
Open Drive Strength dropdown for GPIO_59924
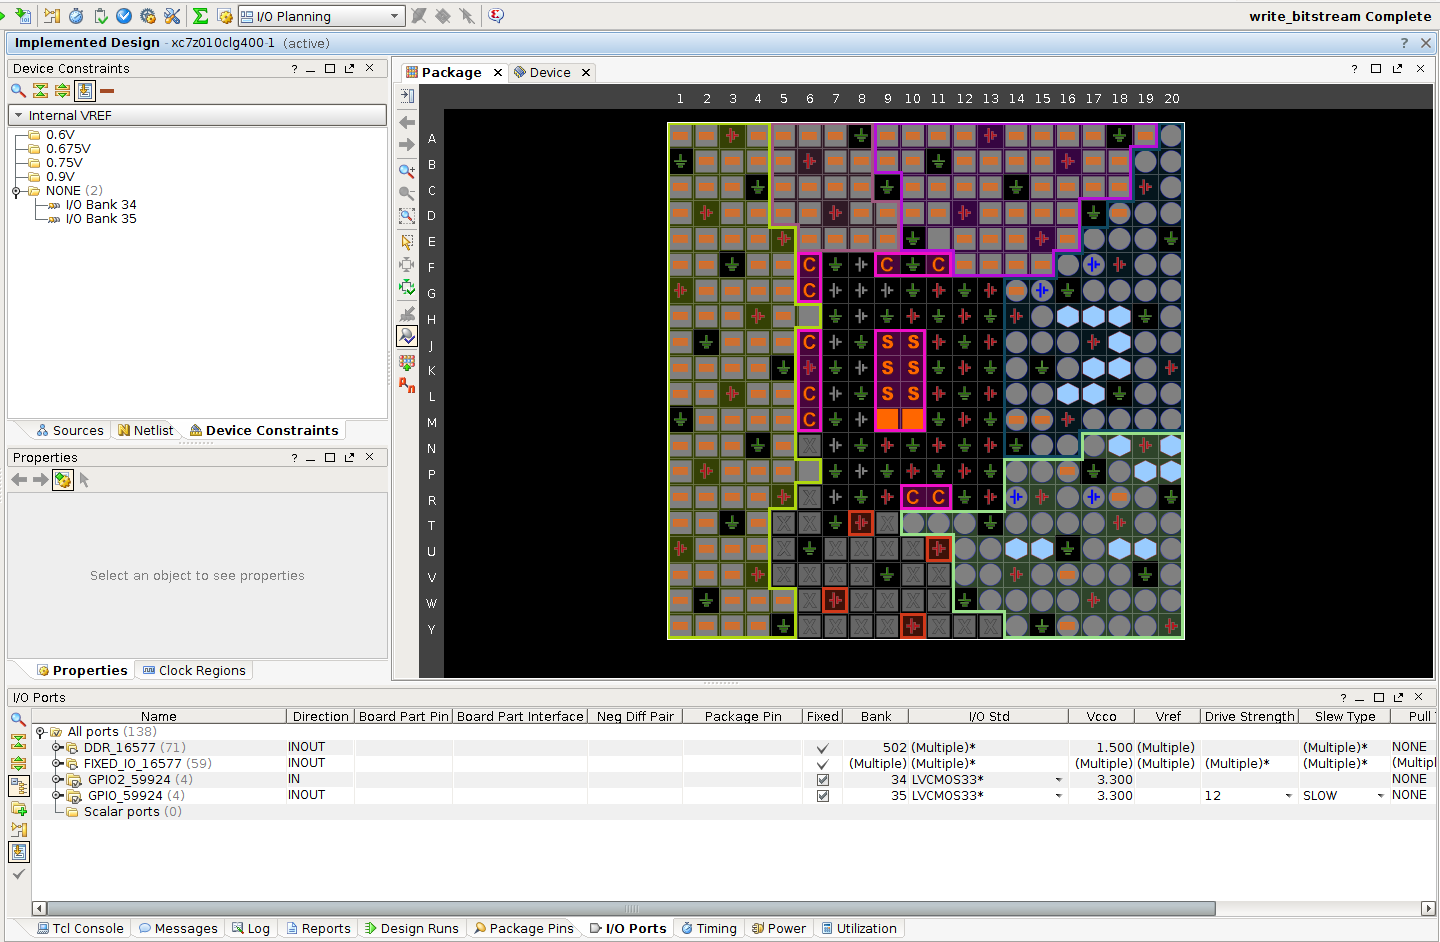coord(1288,796)
